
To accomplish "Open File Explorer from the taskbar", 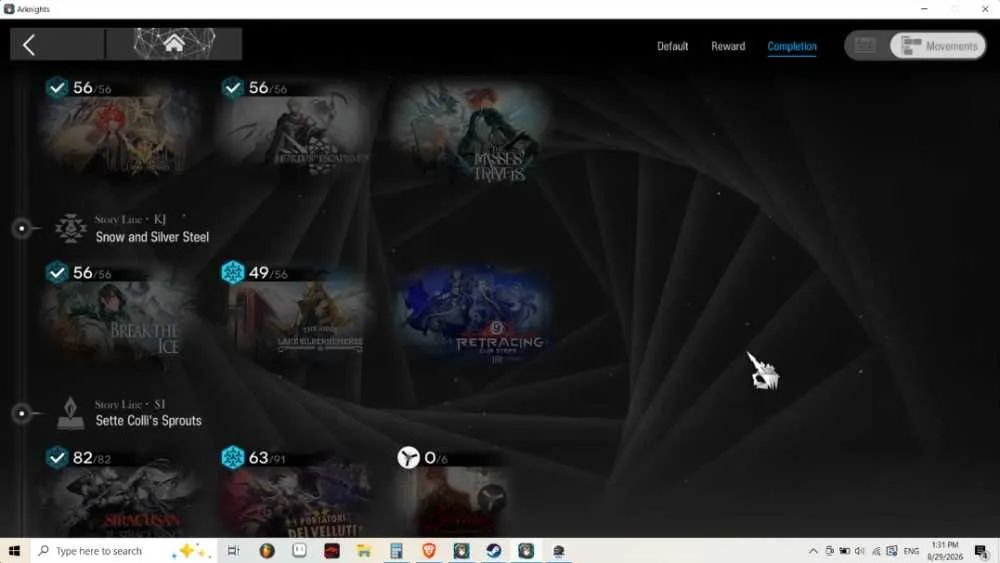I will pyautogui.click(x=364, y=551).
